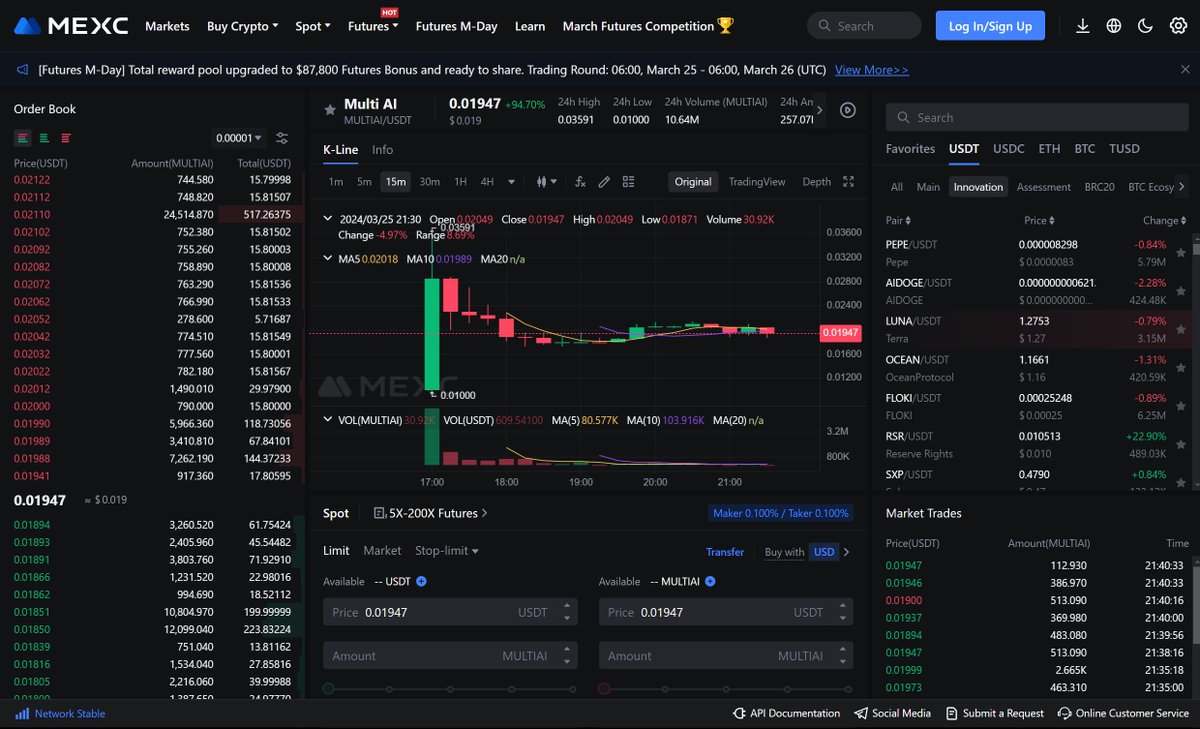Show bids-only order book view
The height and width of the screenshot is (729, 1200).
coord(44,138)
